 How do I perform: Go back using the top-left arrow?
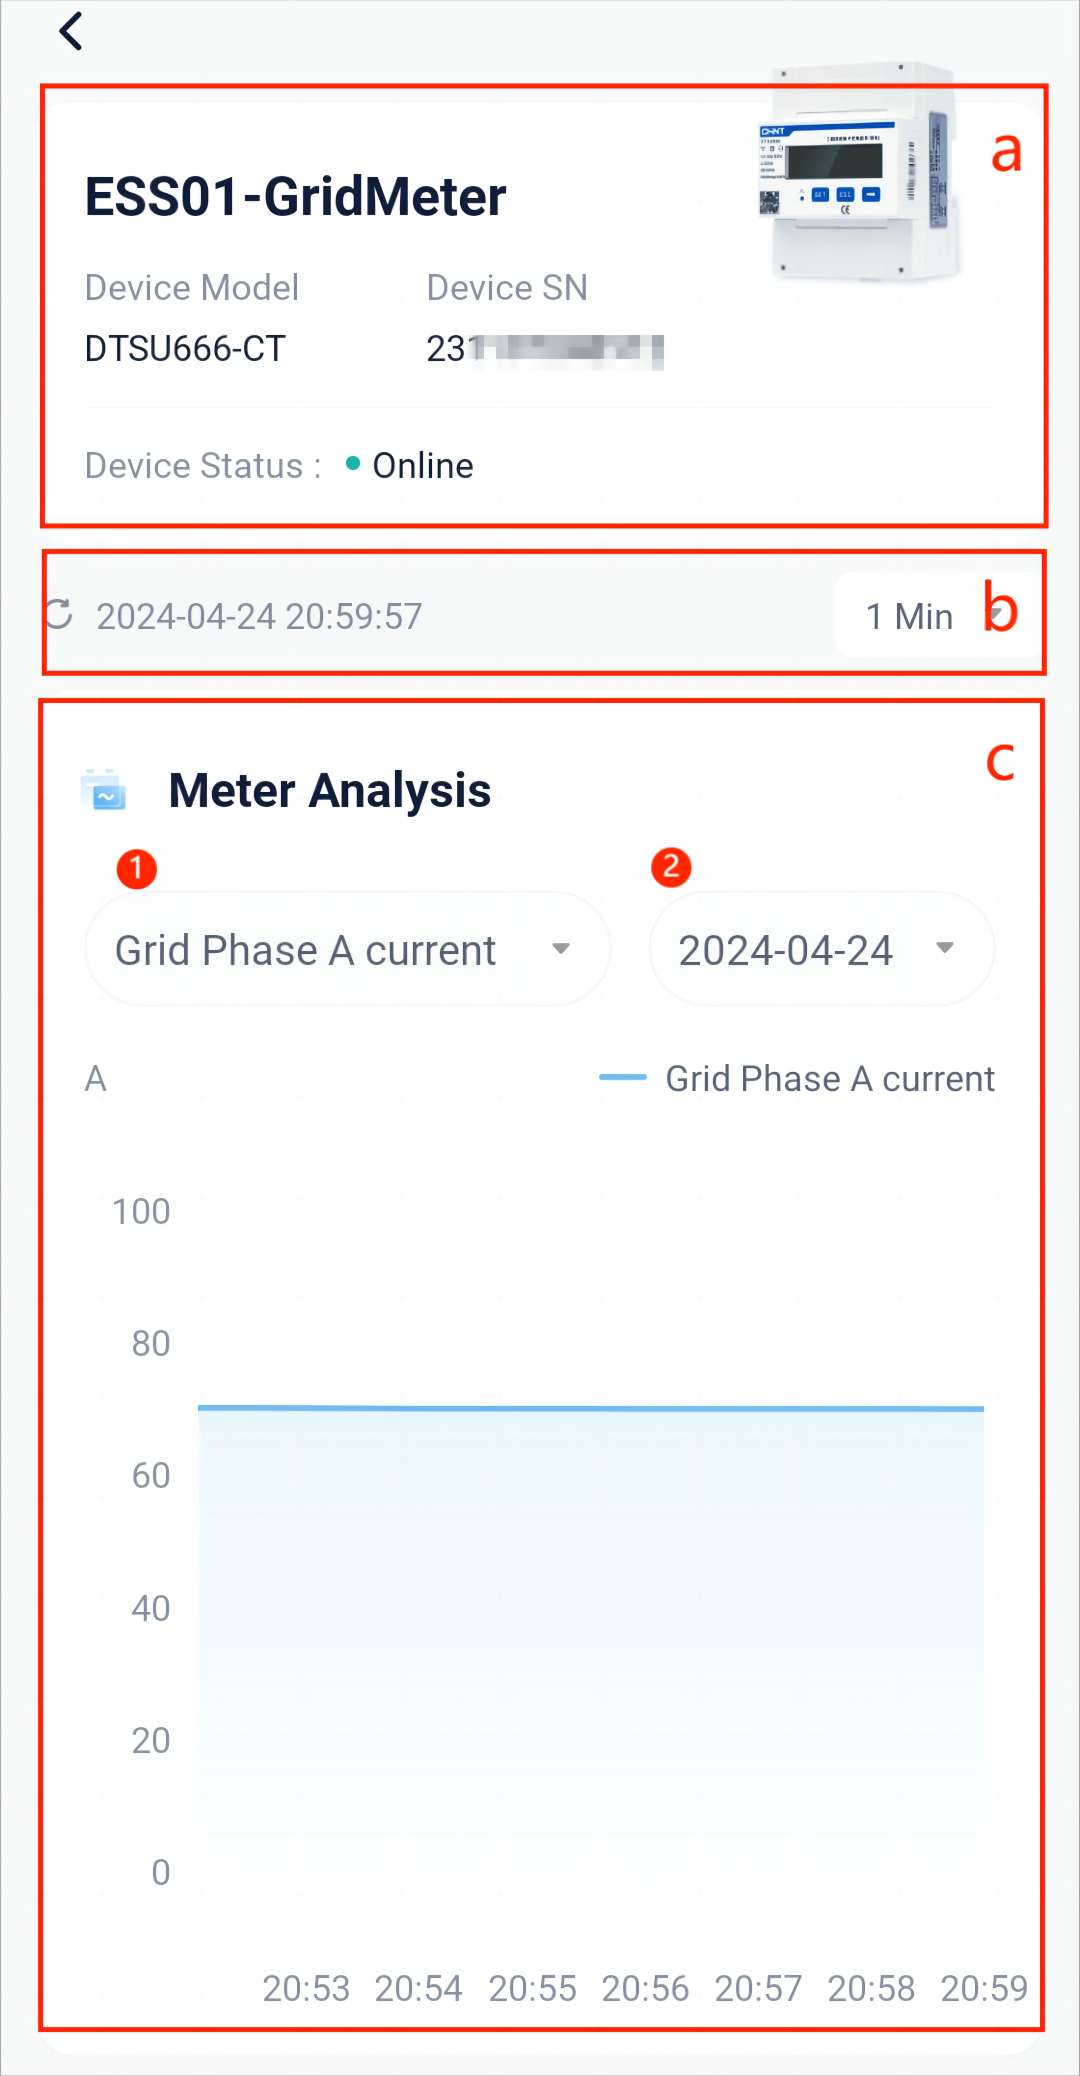tap(71, 31)
